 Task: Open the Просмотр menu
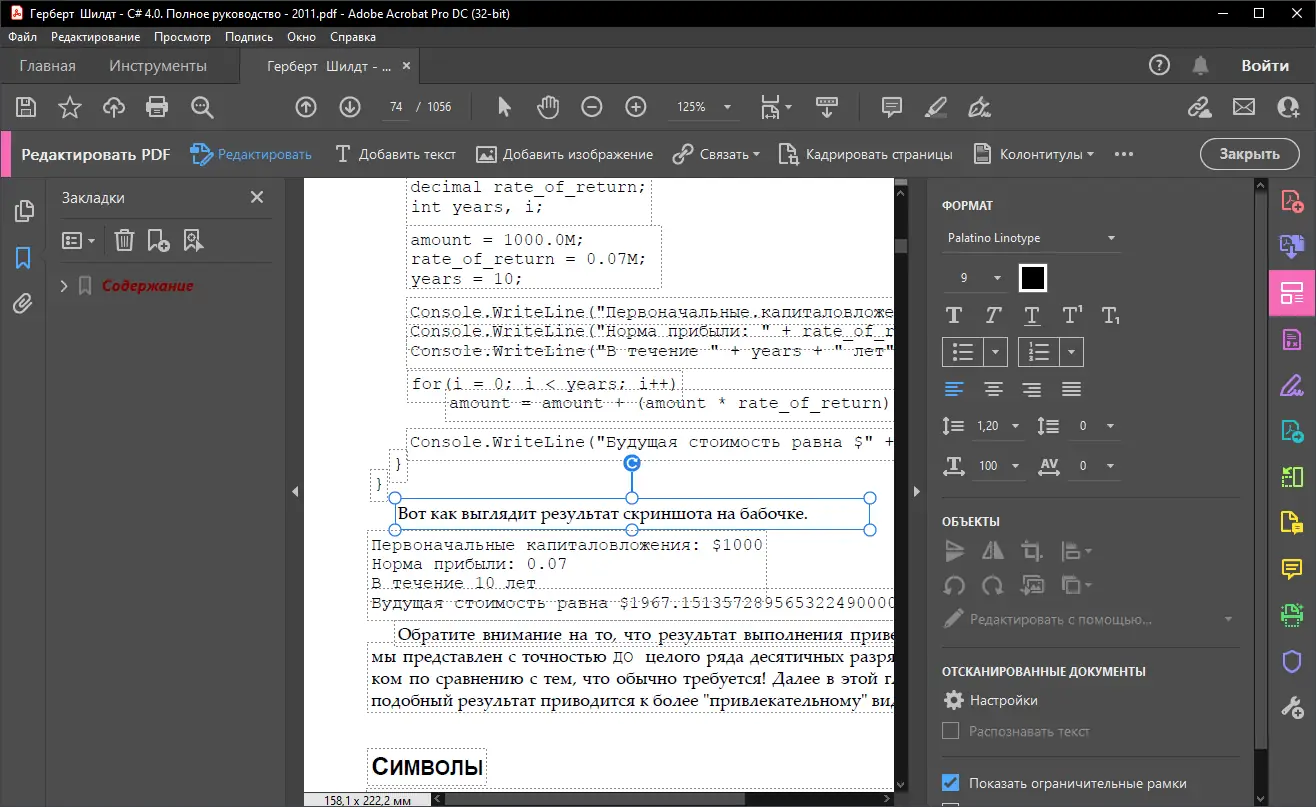pos(182,37)
